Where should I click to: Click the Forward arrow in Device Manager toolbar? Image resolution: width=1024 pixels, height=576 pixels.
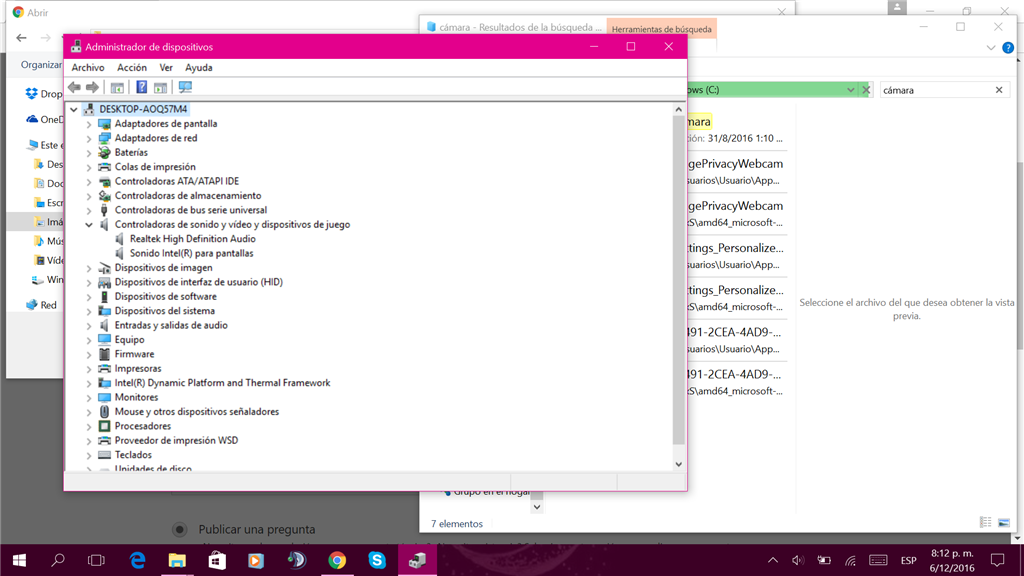(93, 87)
